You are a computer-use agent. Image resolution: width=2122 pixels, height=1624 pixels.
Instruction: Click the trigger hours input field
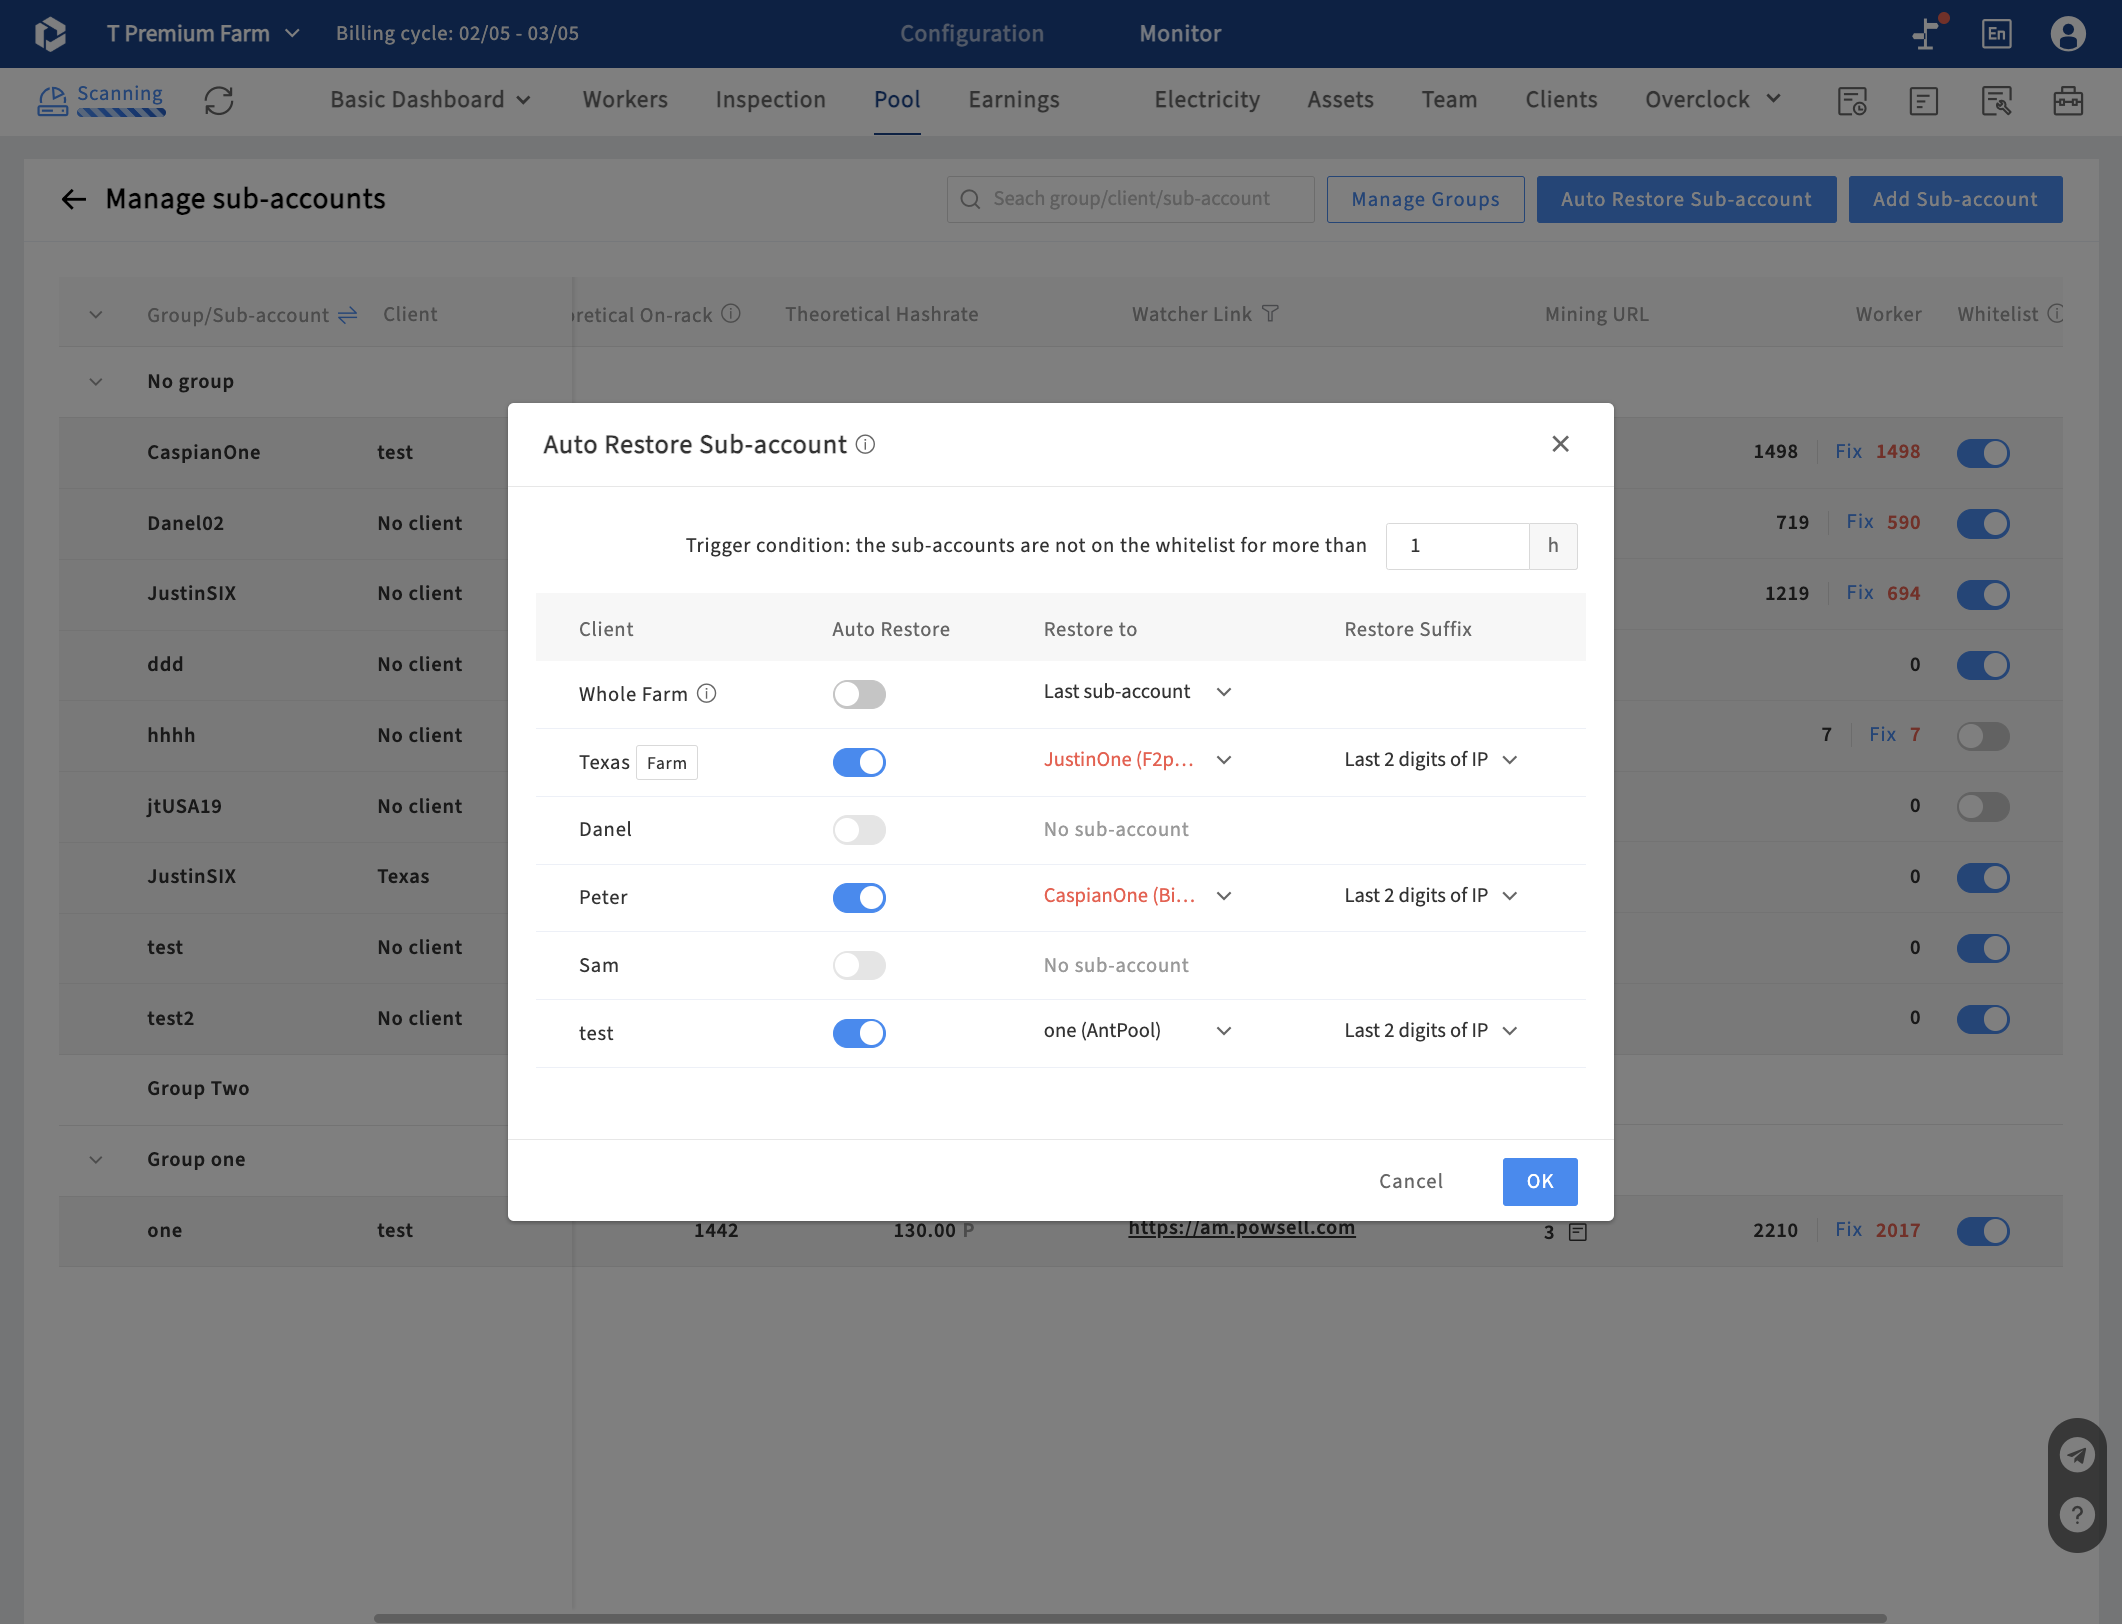click(x=1457, y=546)
